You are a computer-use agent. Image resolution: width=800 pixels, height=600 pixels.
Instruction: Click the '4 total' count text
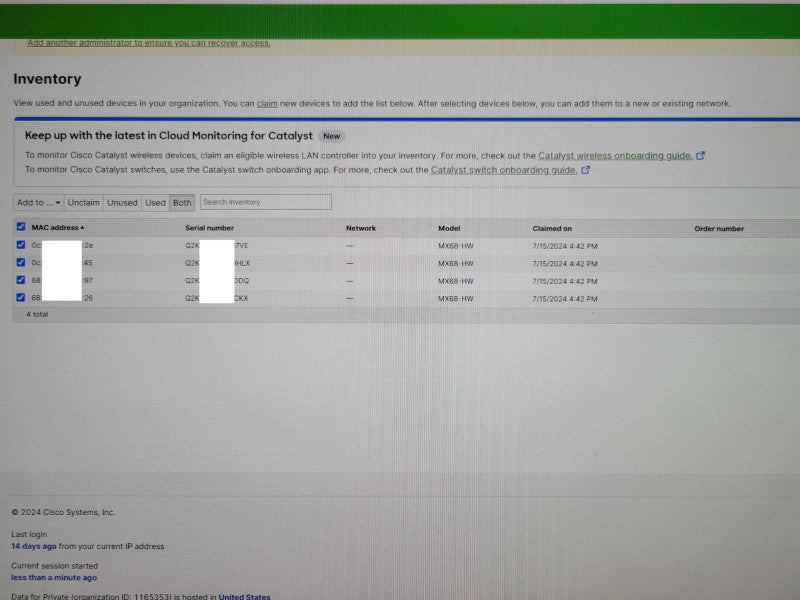tap(37, 314)
